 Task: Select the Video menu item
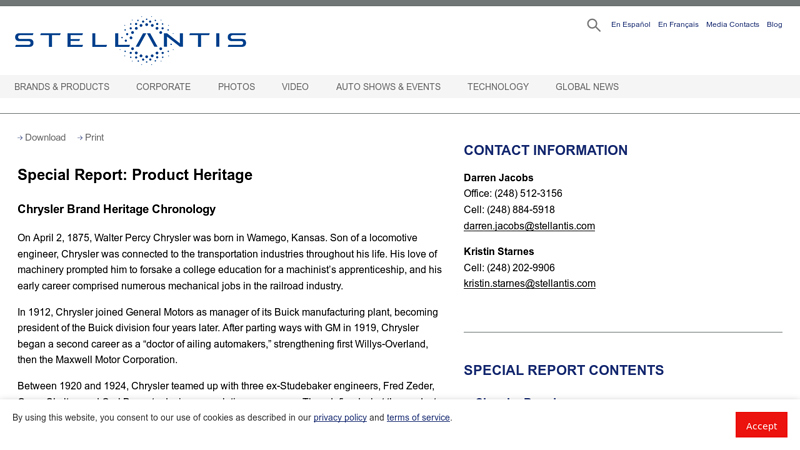click(295, 87)
